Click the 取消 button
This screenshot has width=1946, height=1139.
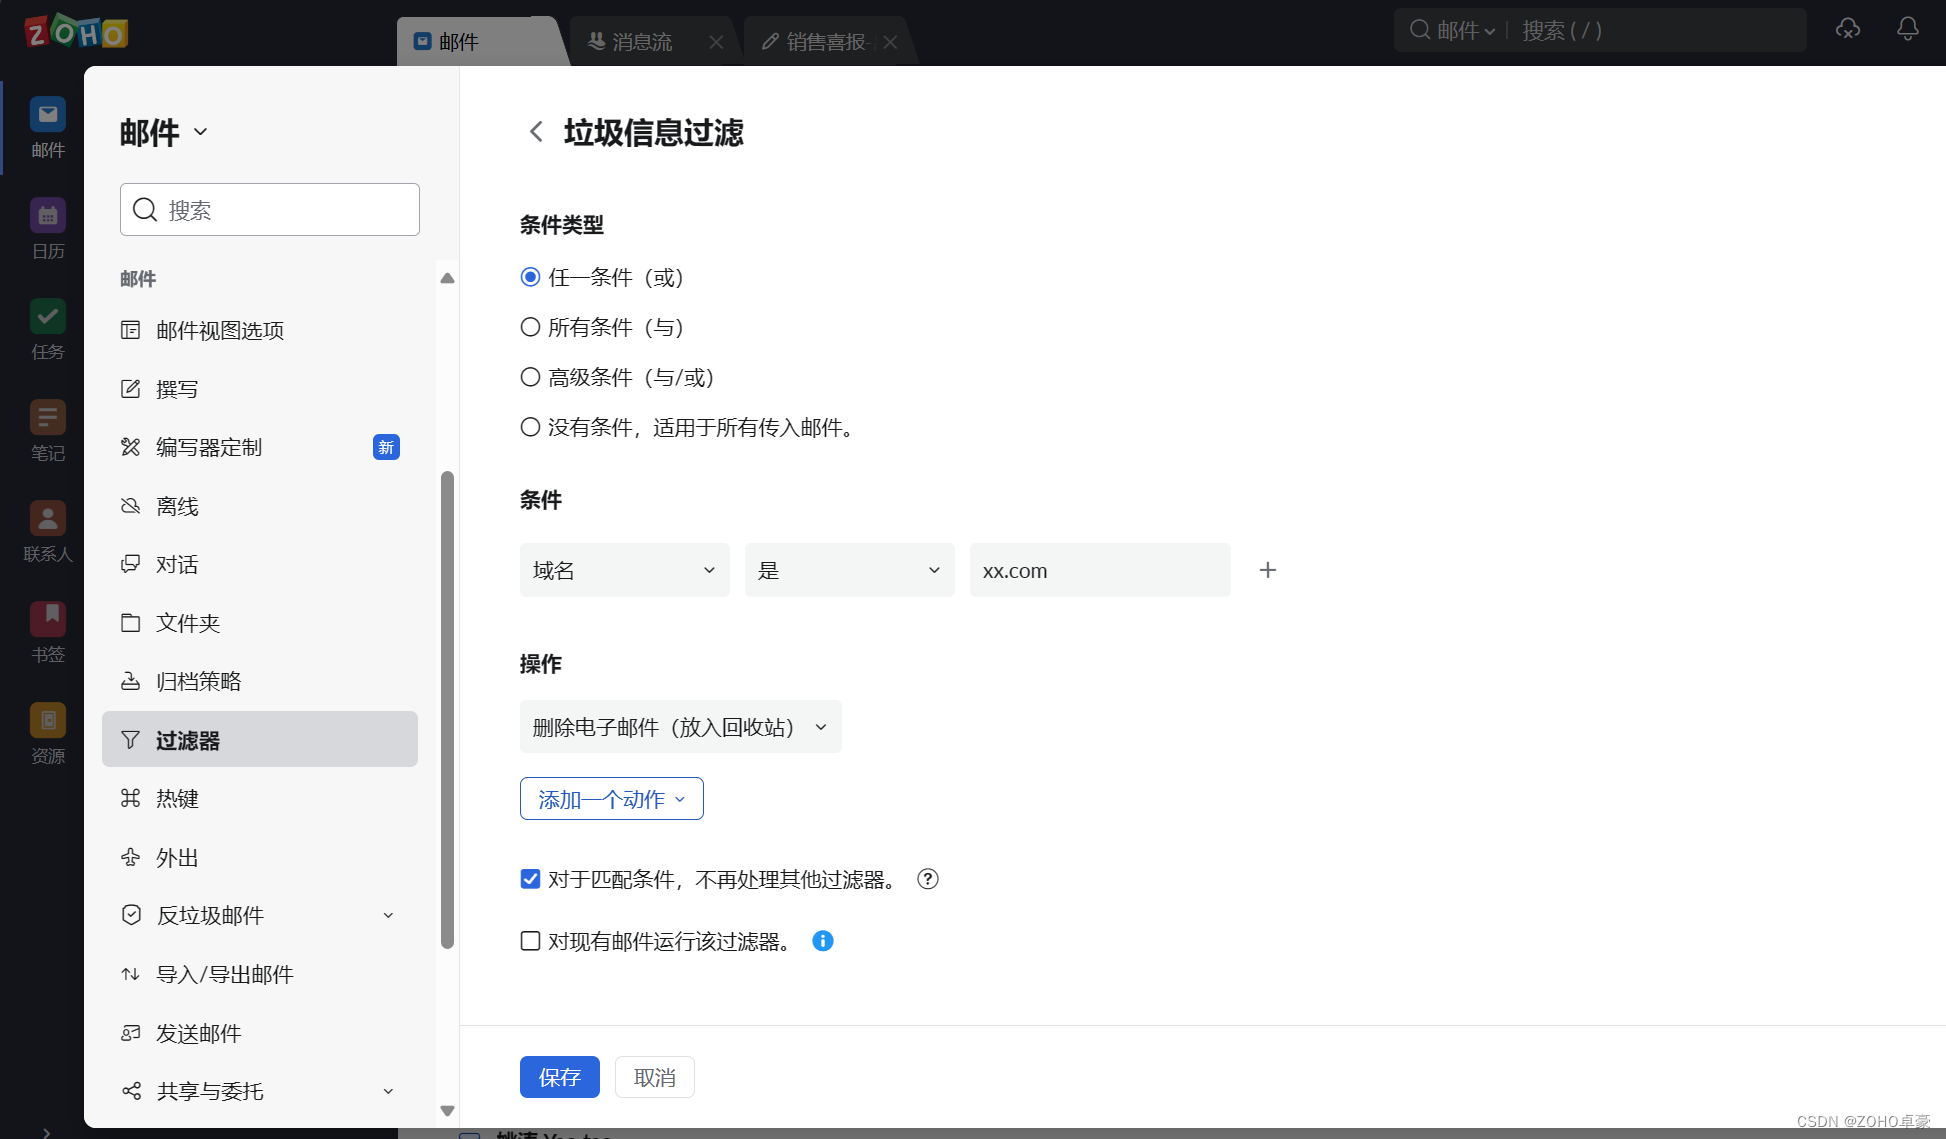[x=654, y=1077]
